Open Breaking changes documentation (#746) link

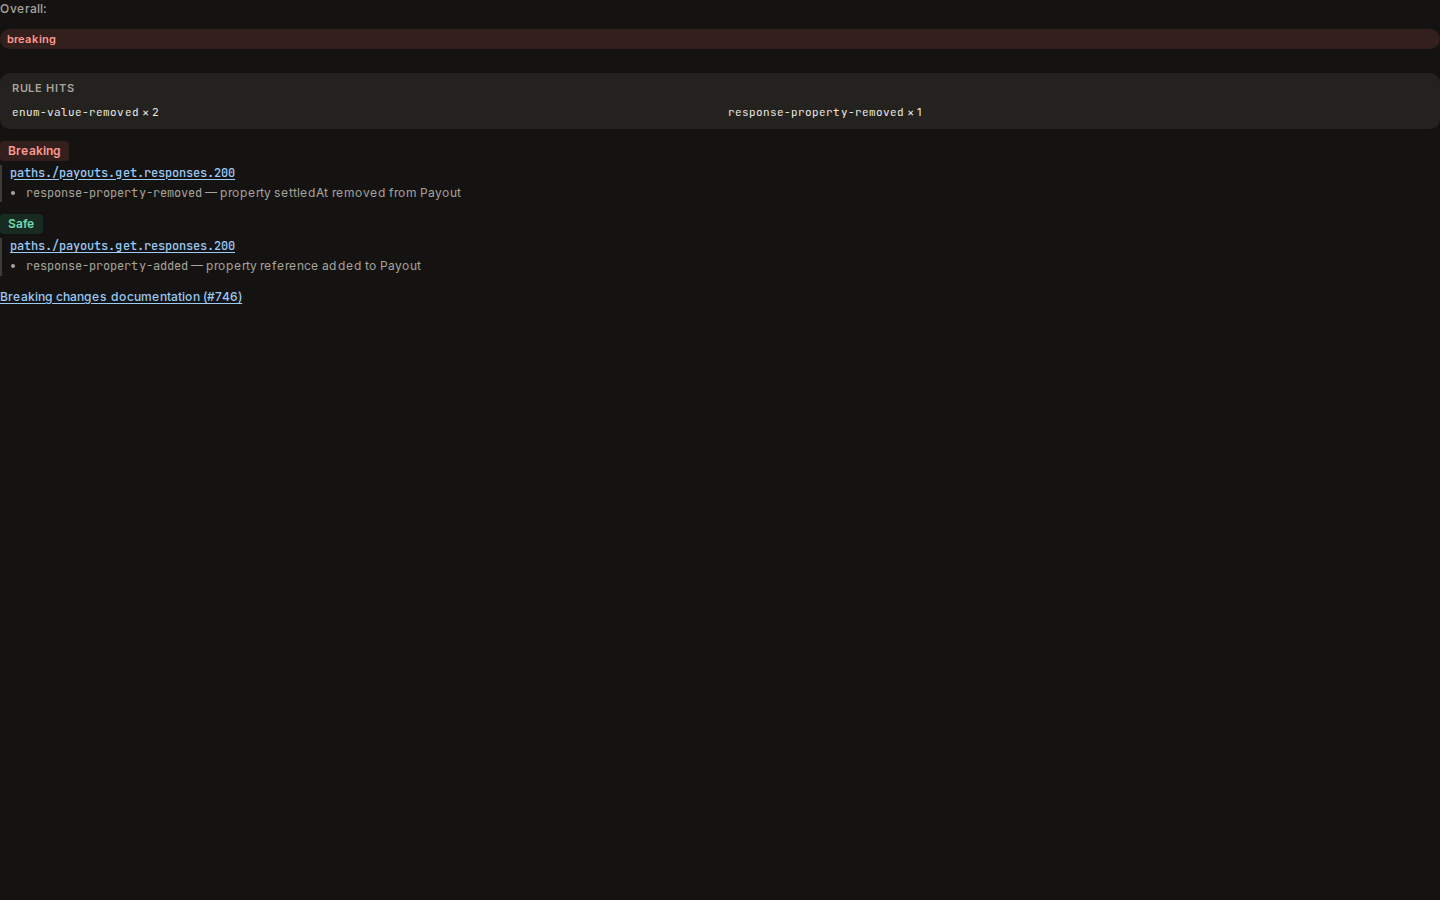[121, 297]
